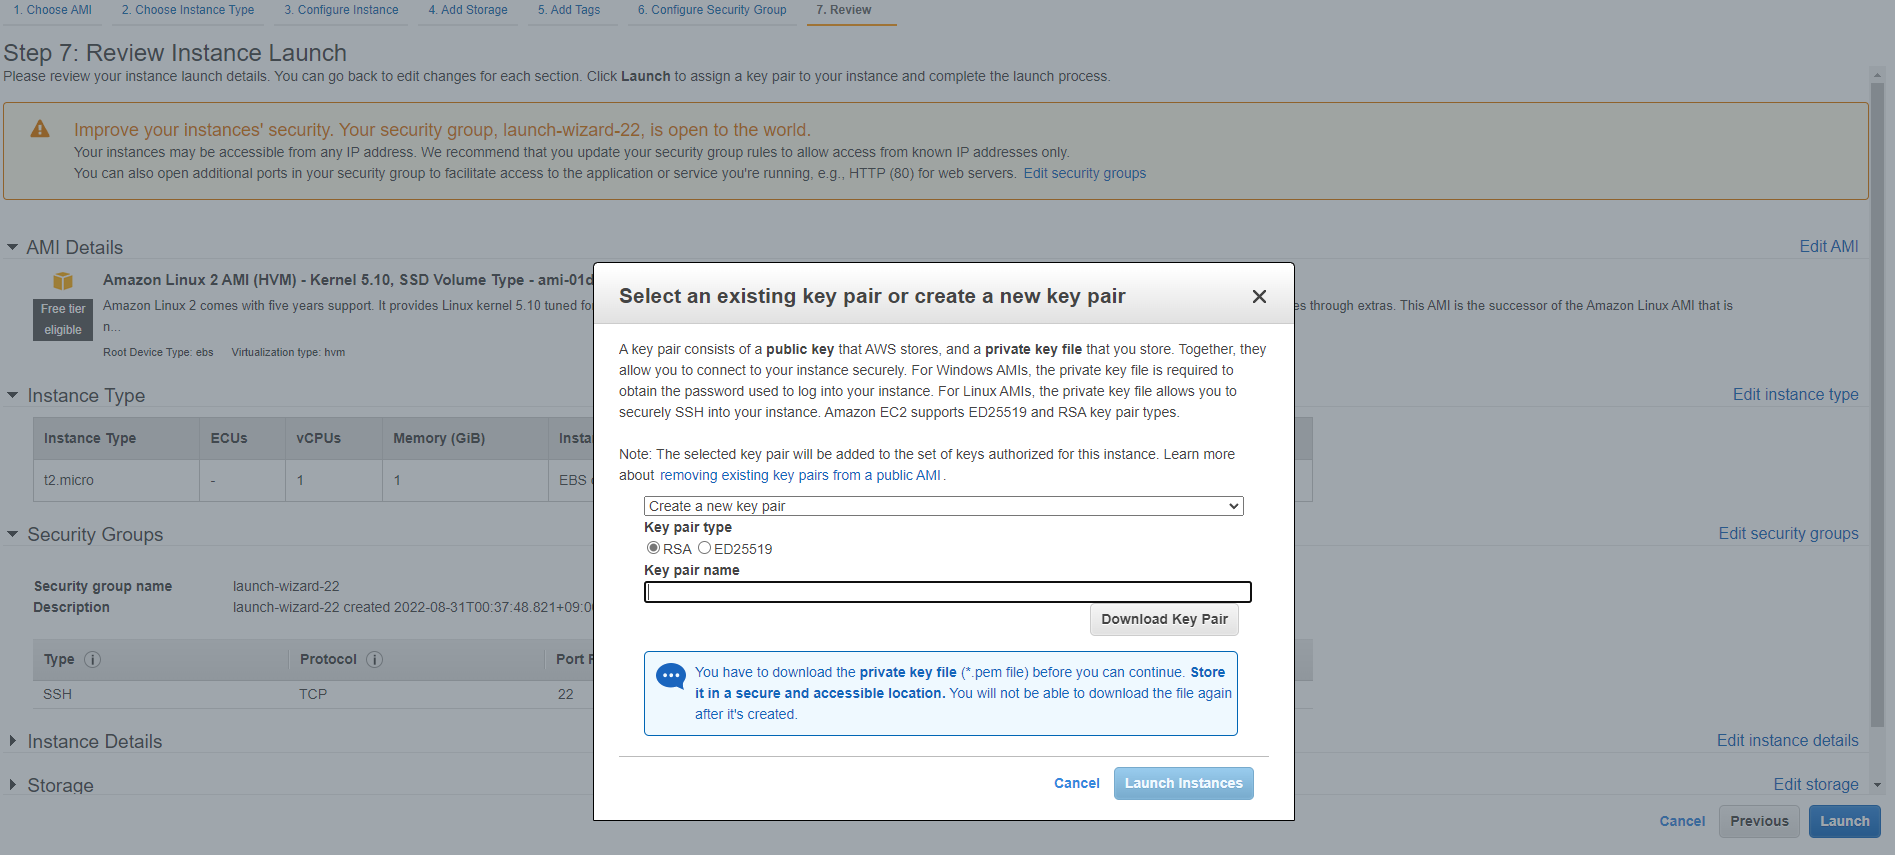This screenshot has height=855, width=1895.
Task: Click the Previous button
Action: point(1760,821)
